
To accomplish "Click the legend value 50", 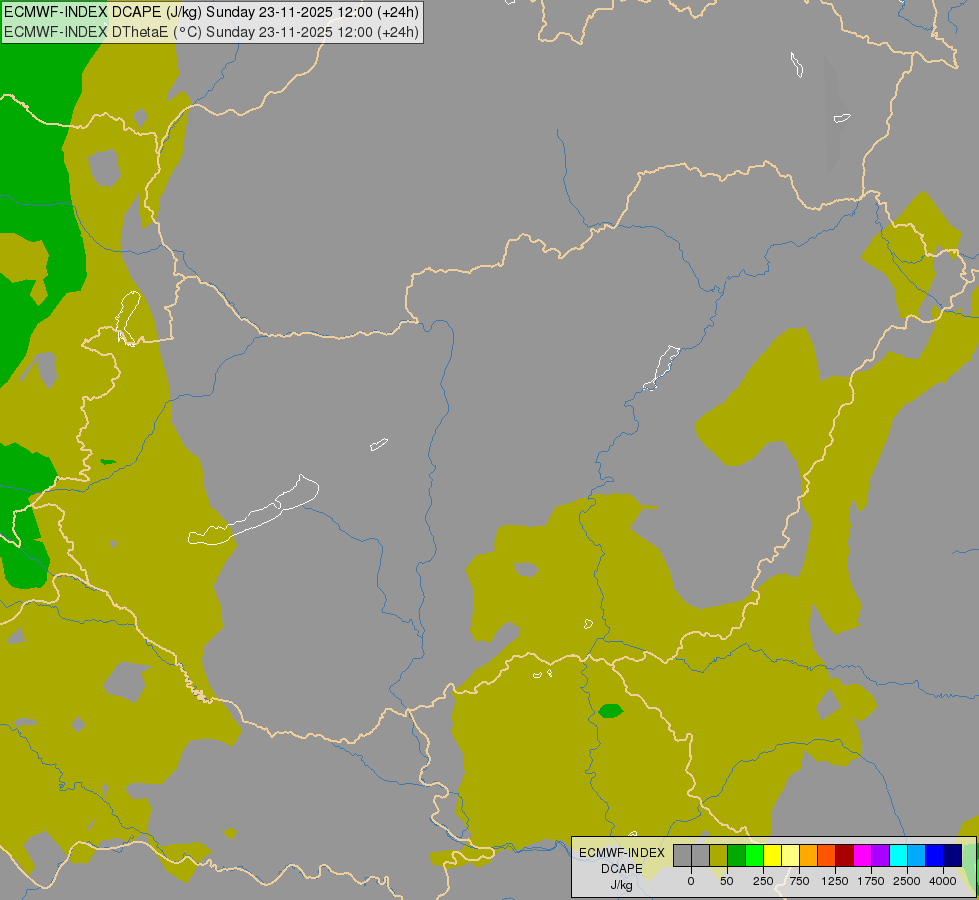I will click(727, 881).
